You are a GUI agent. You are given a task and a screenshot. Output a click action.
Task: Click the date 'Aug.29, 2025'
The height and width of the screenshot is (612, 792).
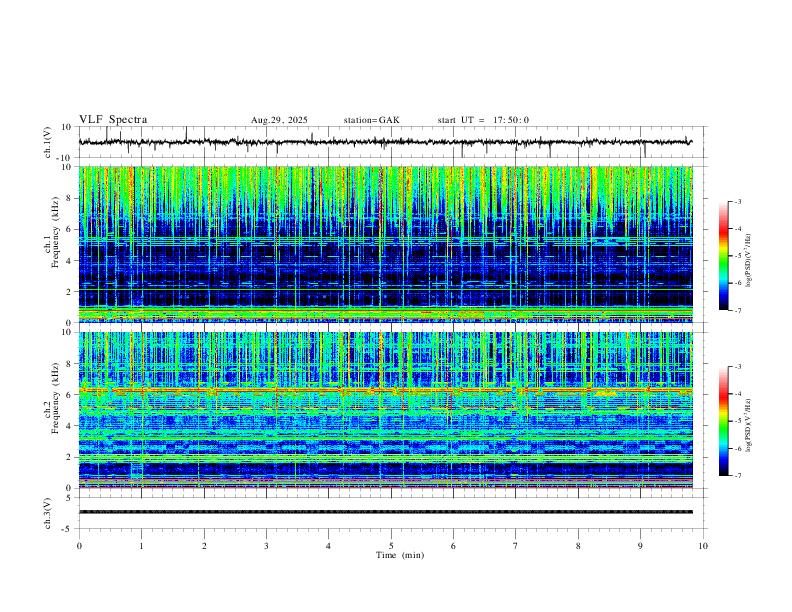[x=279, y=120]
